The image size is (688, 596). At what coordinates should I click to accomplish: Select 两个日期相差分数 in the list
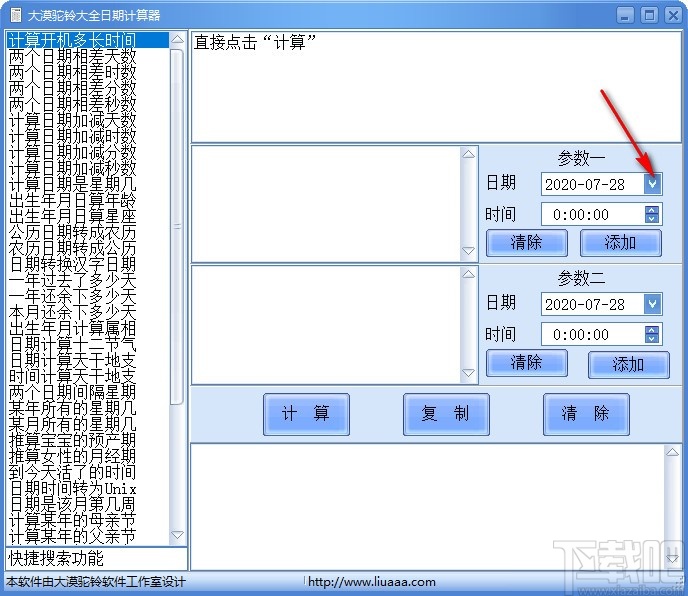tap(87, 88)
